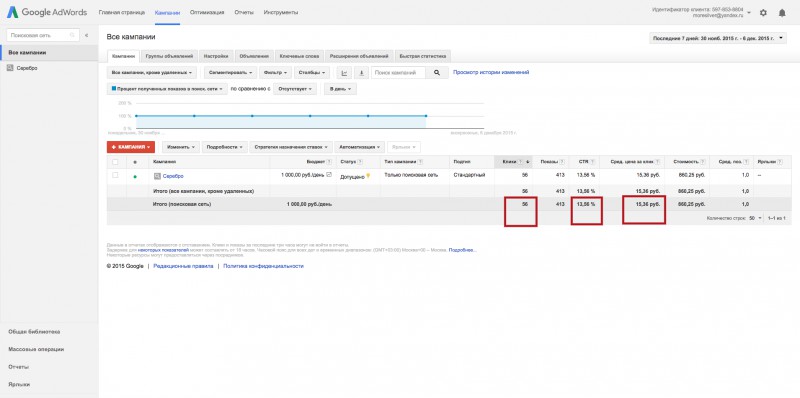Click the last data point on the chart line

tap(426, 116)
